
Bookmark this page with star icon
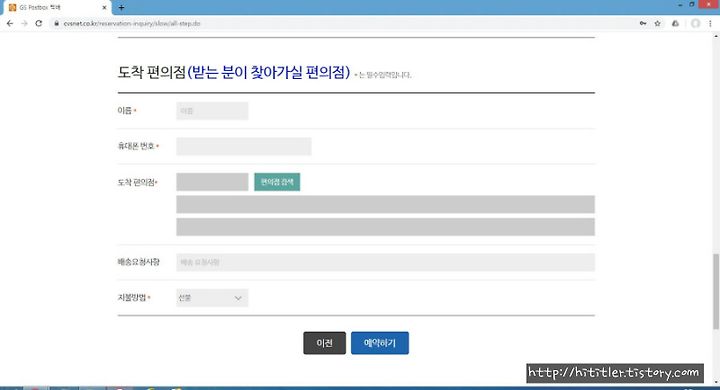[658, 23]
